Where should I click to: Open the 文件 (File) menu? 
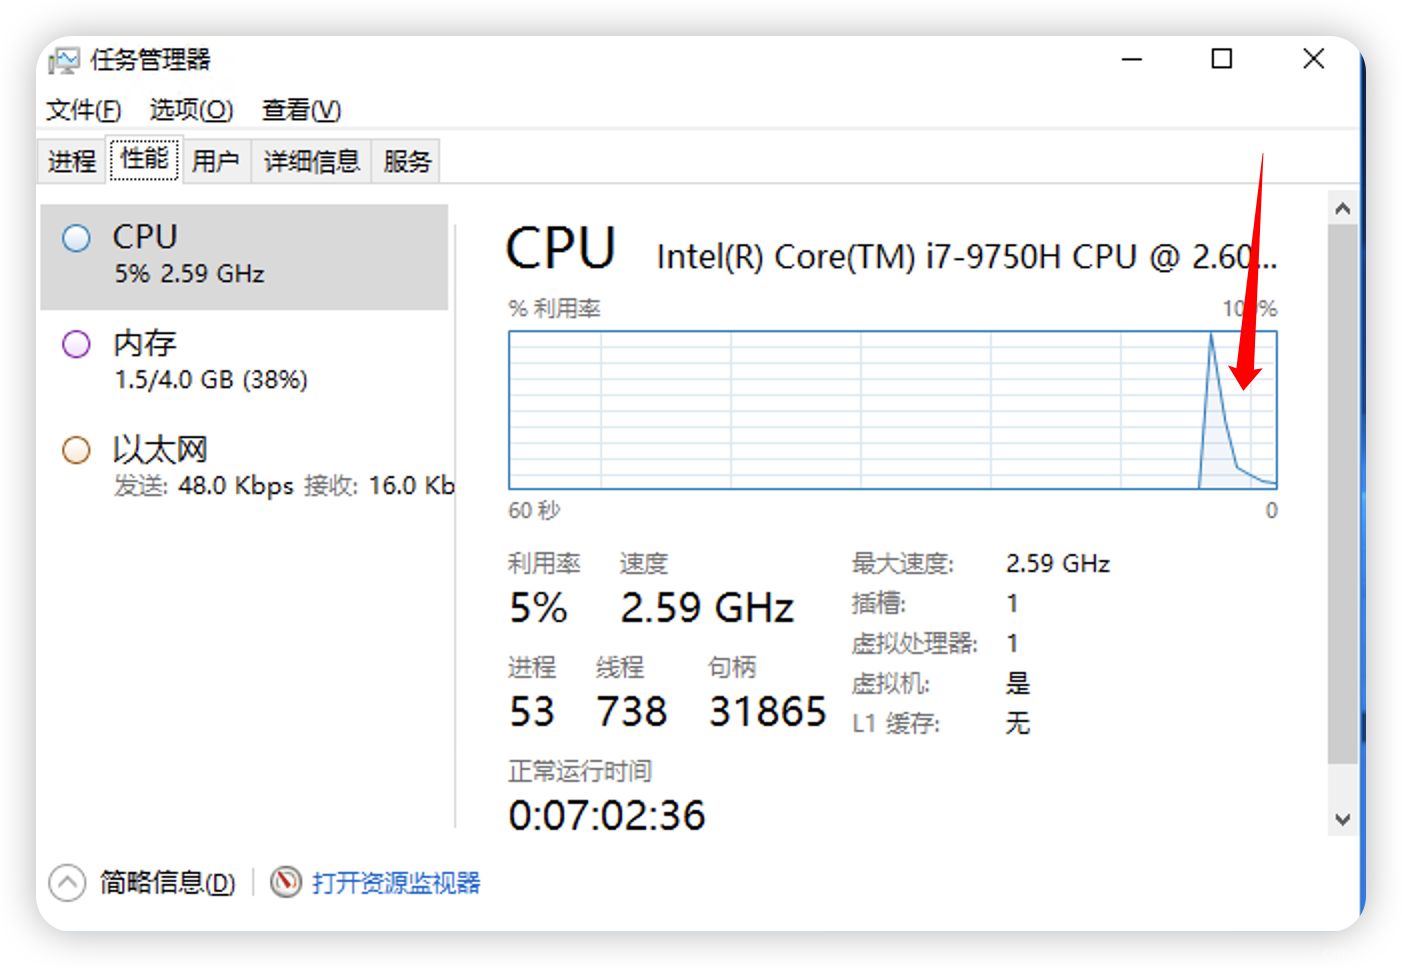click(x=81, y=110)
